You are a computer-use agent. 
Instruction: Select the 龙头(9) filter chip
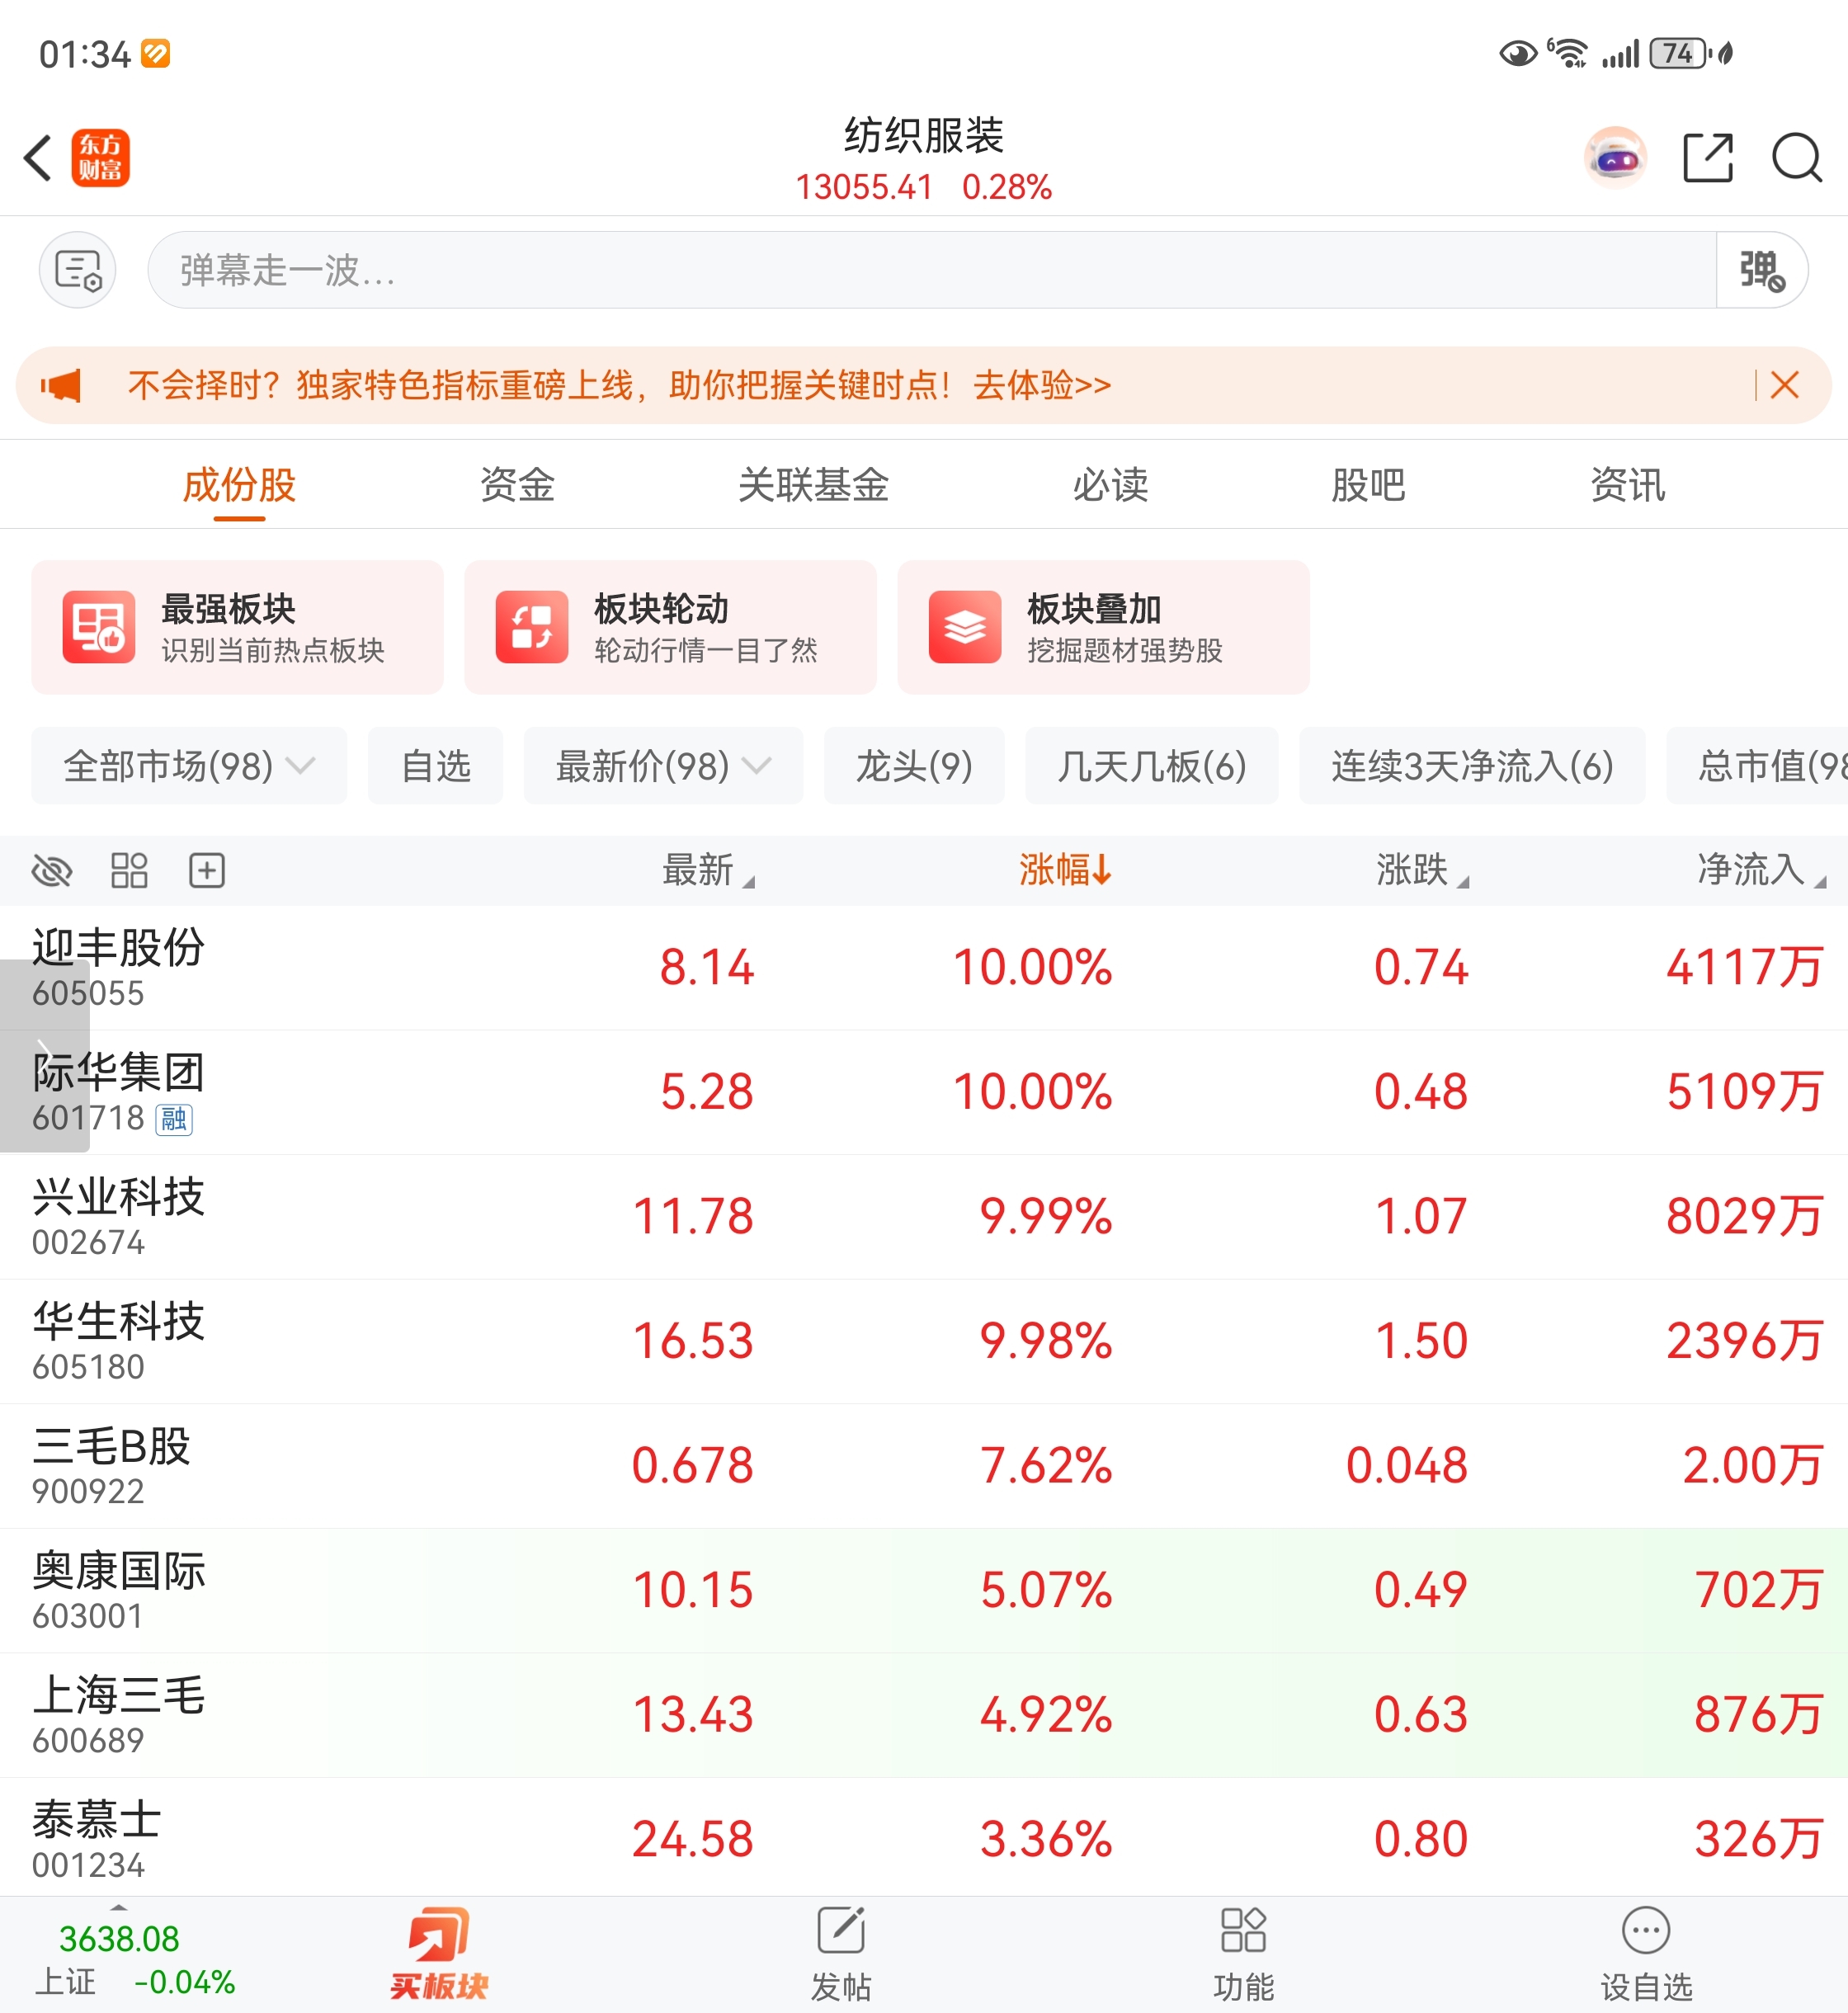914,766
